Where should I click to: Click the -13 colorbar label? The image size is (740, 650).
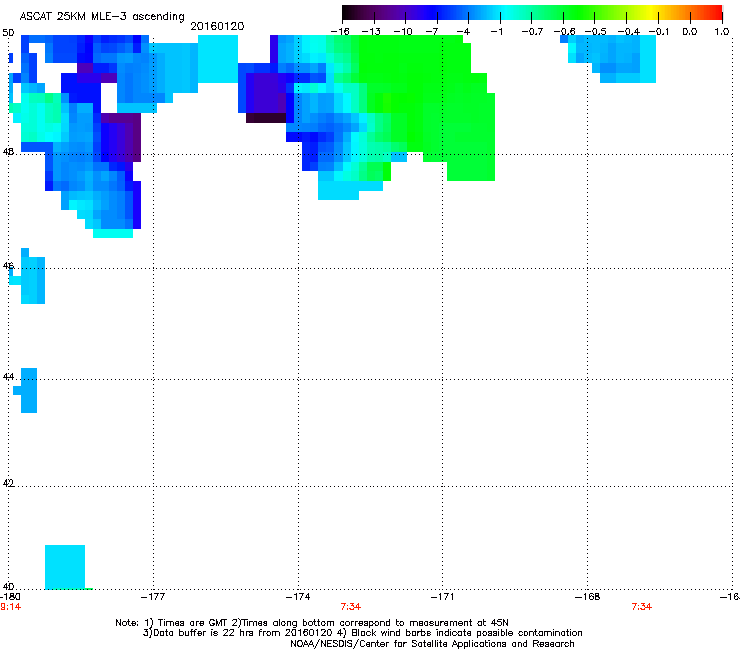(371, 32)
